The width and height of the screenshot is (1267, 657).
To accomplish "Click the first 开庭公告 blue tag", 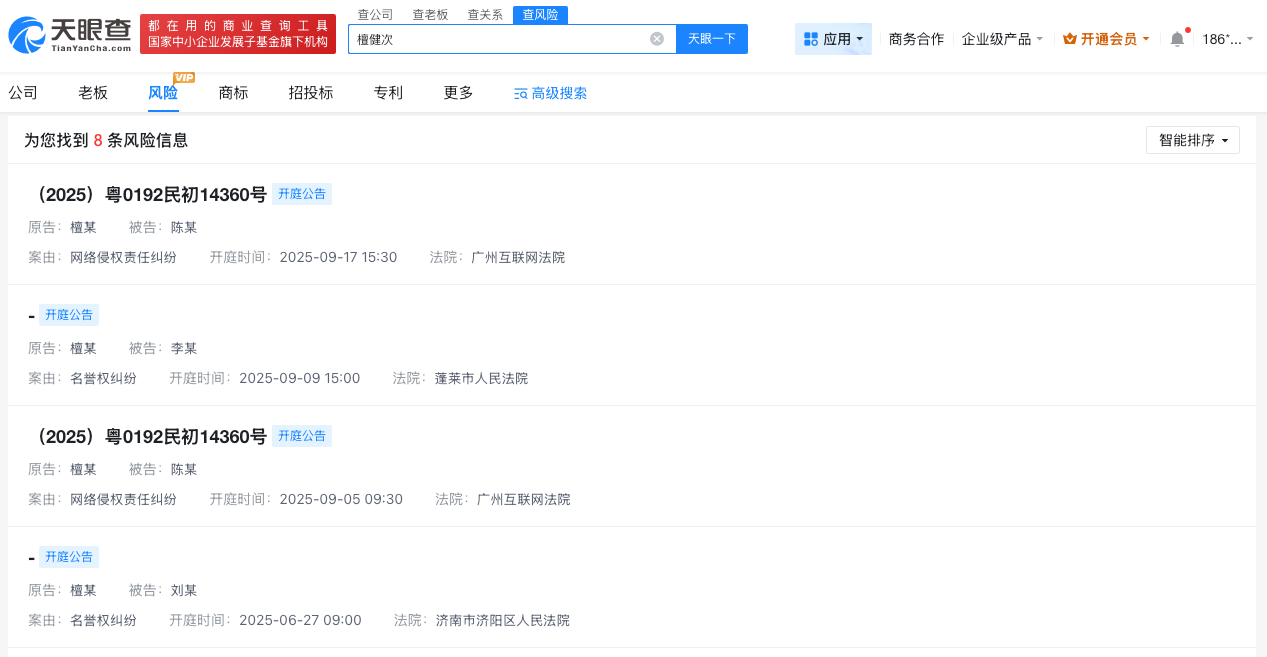I will tap(302, 194).
